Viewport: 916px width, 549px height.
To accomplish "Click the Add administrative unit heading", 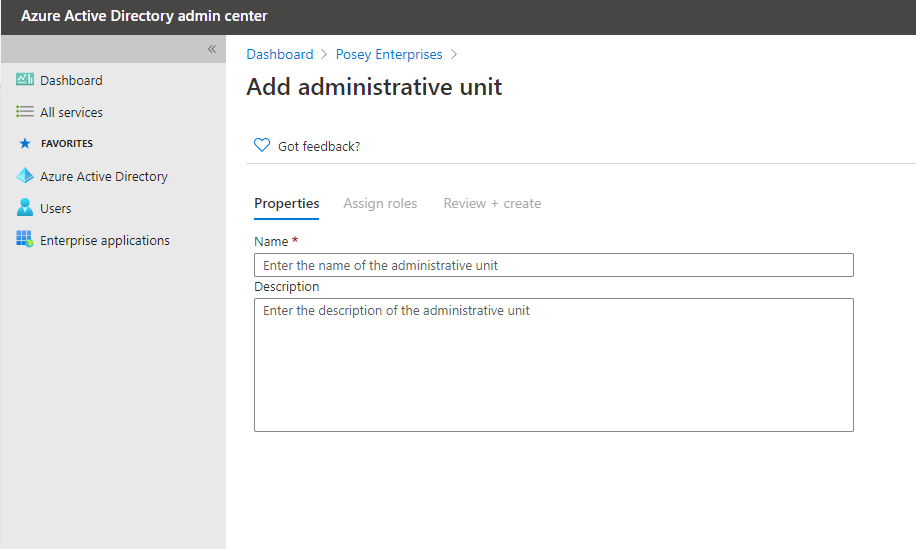I will point(374,87).
